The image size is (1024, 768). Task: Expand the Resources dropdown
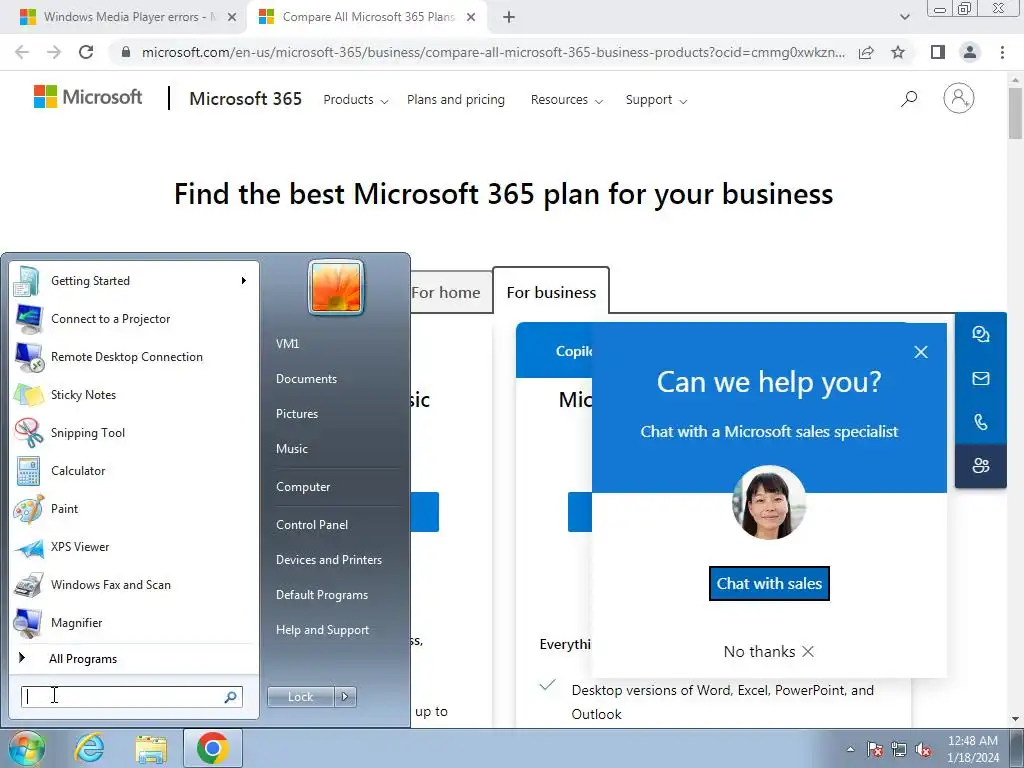(x=566, y=100)
